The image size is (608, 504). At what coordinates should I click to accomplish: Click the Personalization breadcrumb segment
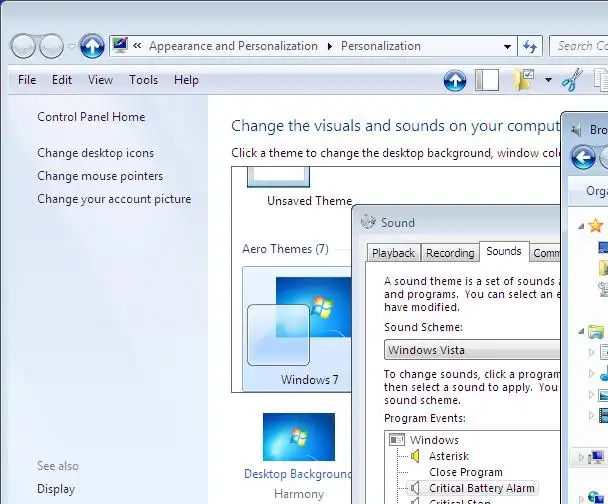click(381, 46)
